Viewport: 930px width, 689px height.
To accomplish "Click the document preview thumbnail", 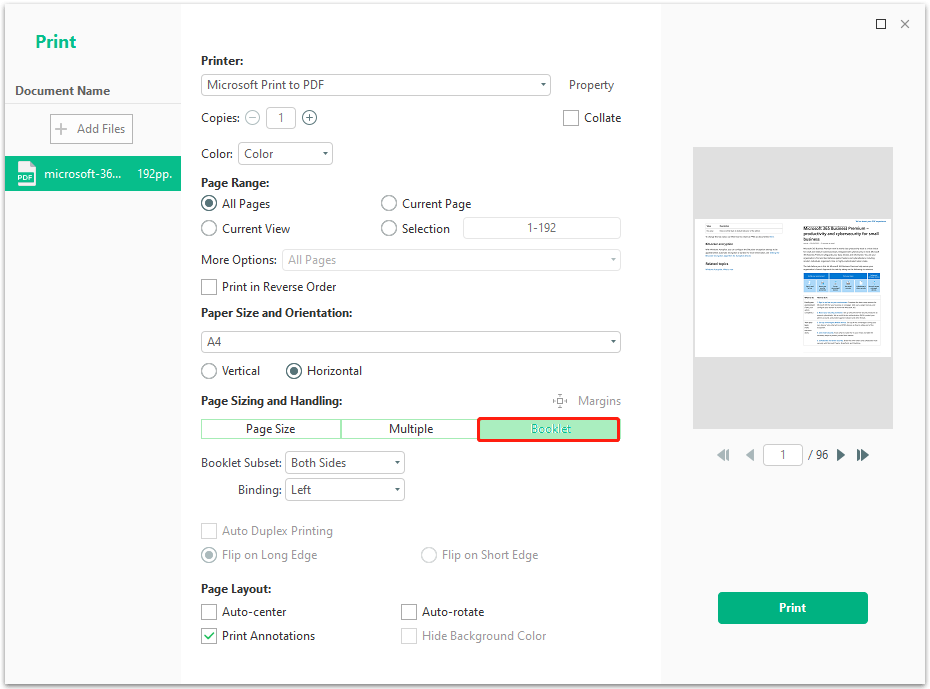I will 792,287.
